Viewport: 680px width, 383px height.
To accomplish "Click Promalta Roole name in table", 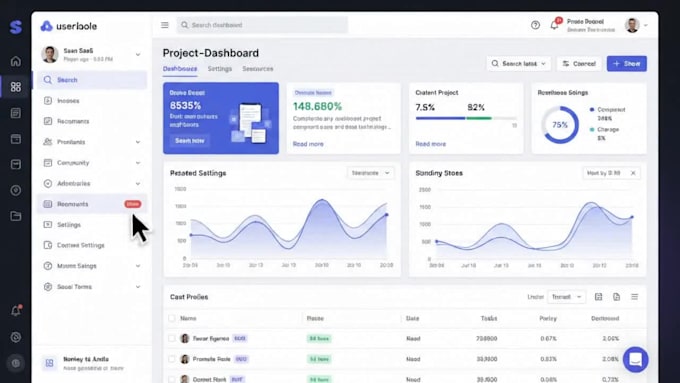I will [211, 359].
